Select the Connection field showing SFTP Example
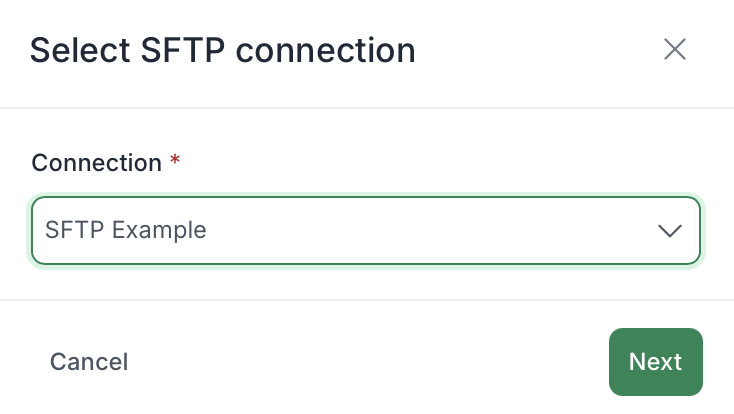Image resolution: width=734 pixels, height=414 pixels. coord(366,230)
